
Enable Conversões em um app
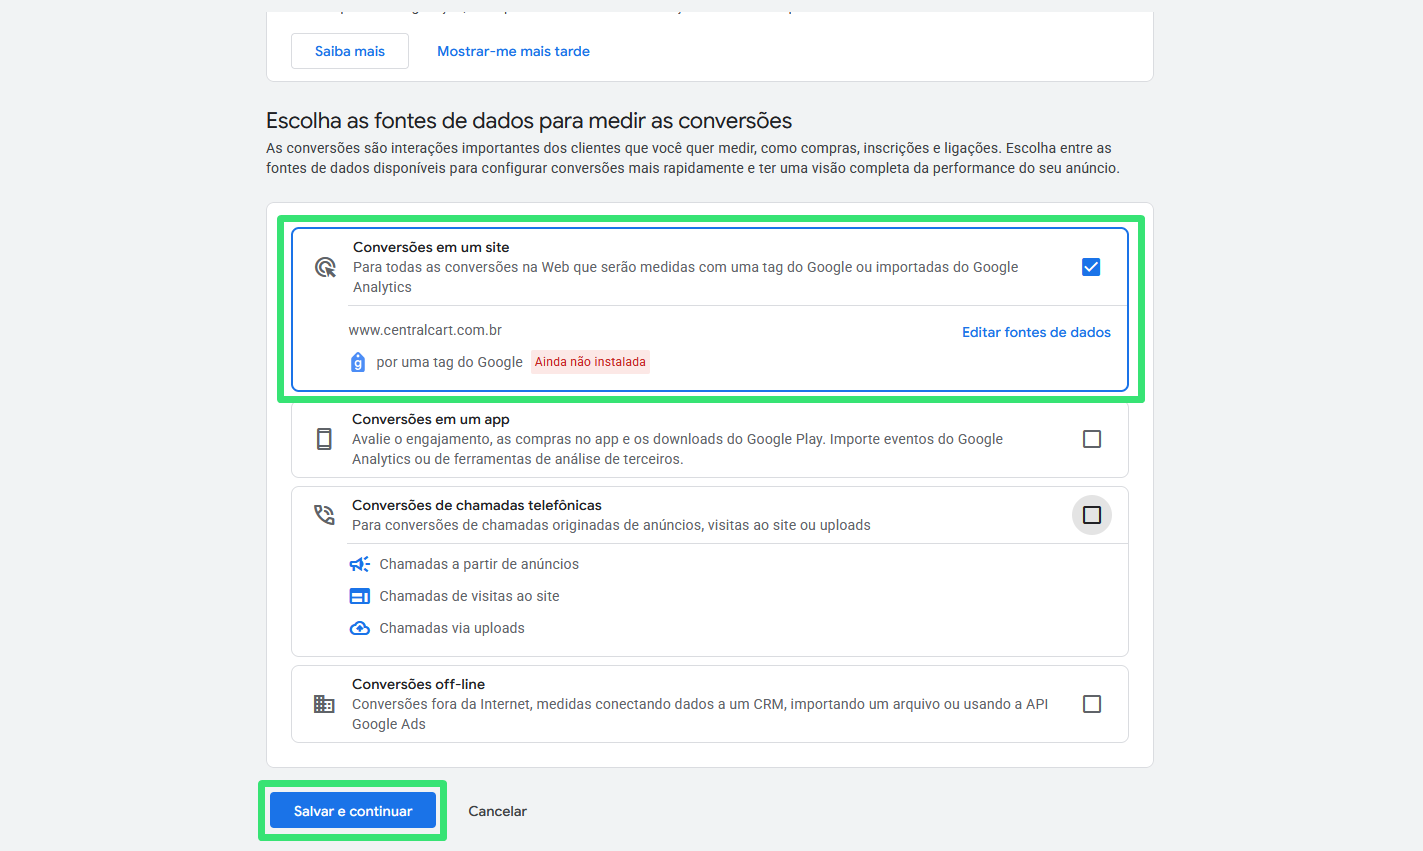(1091, 438)
